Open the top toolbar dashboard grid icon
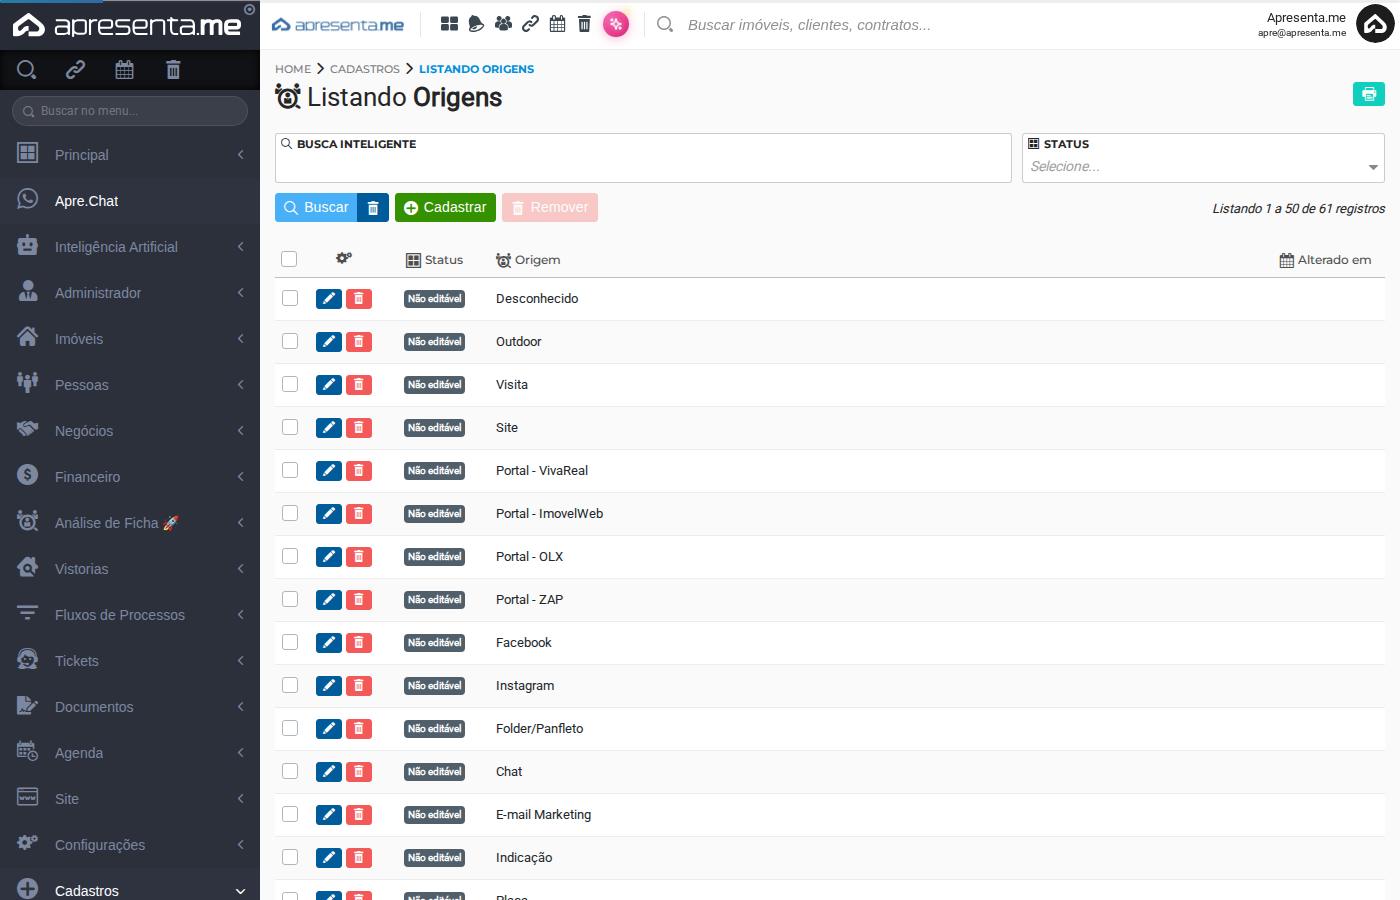Screen dimensions: 1400x900 [449, 24]
